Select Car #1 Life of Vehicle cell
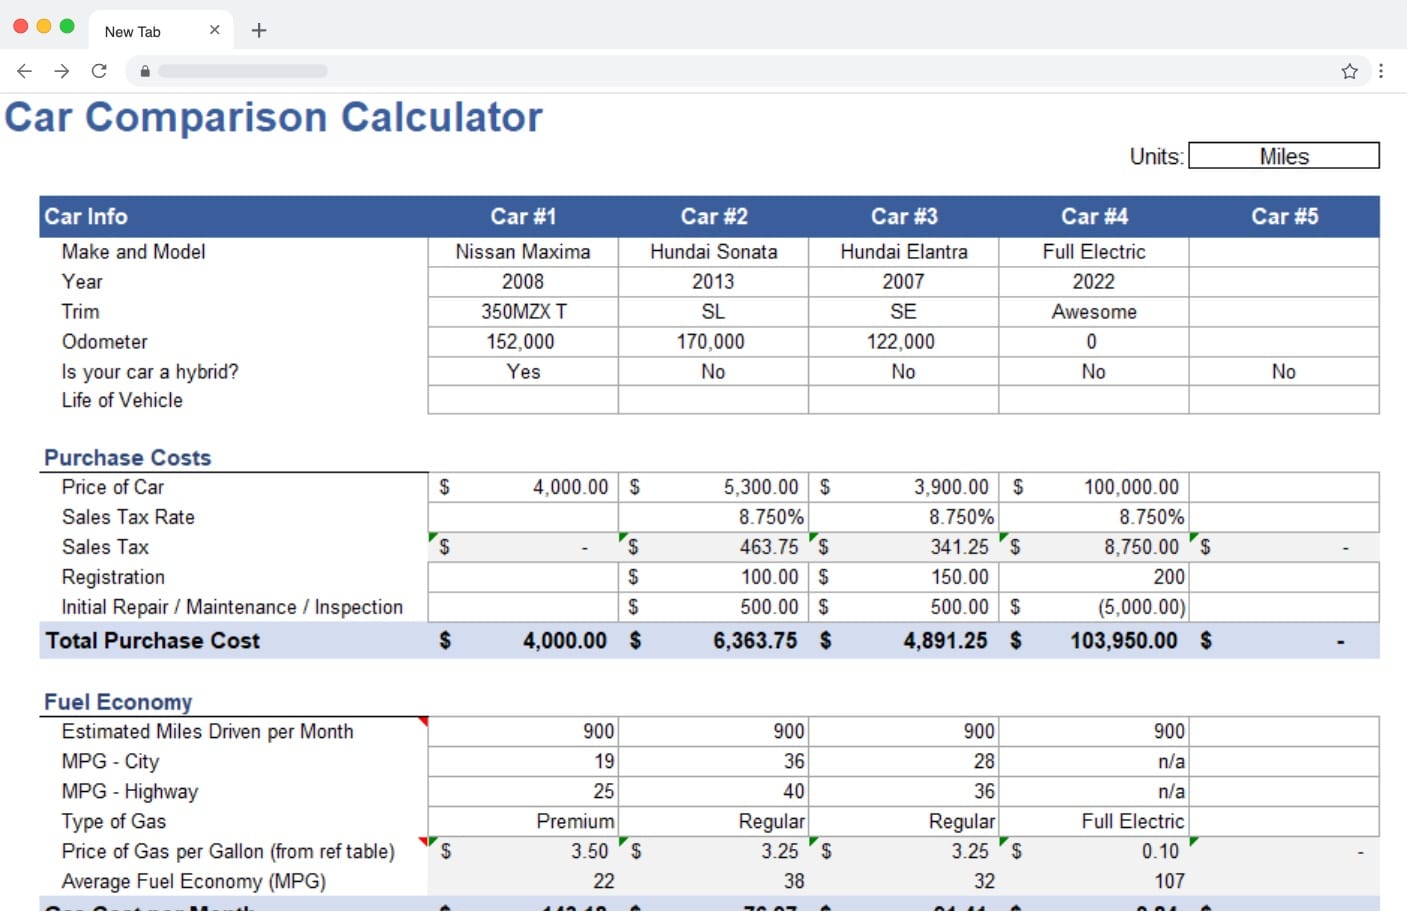1409x914 pixels. click(x=523, y=400)
